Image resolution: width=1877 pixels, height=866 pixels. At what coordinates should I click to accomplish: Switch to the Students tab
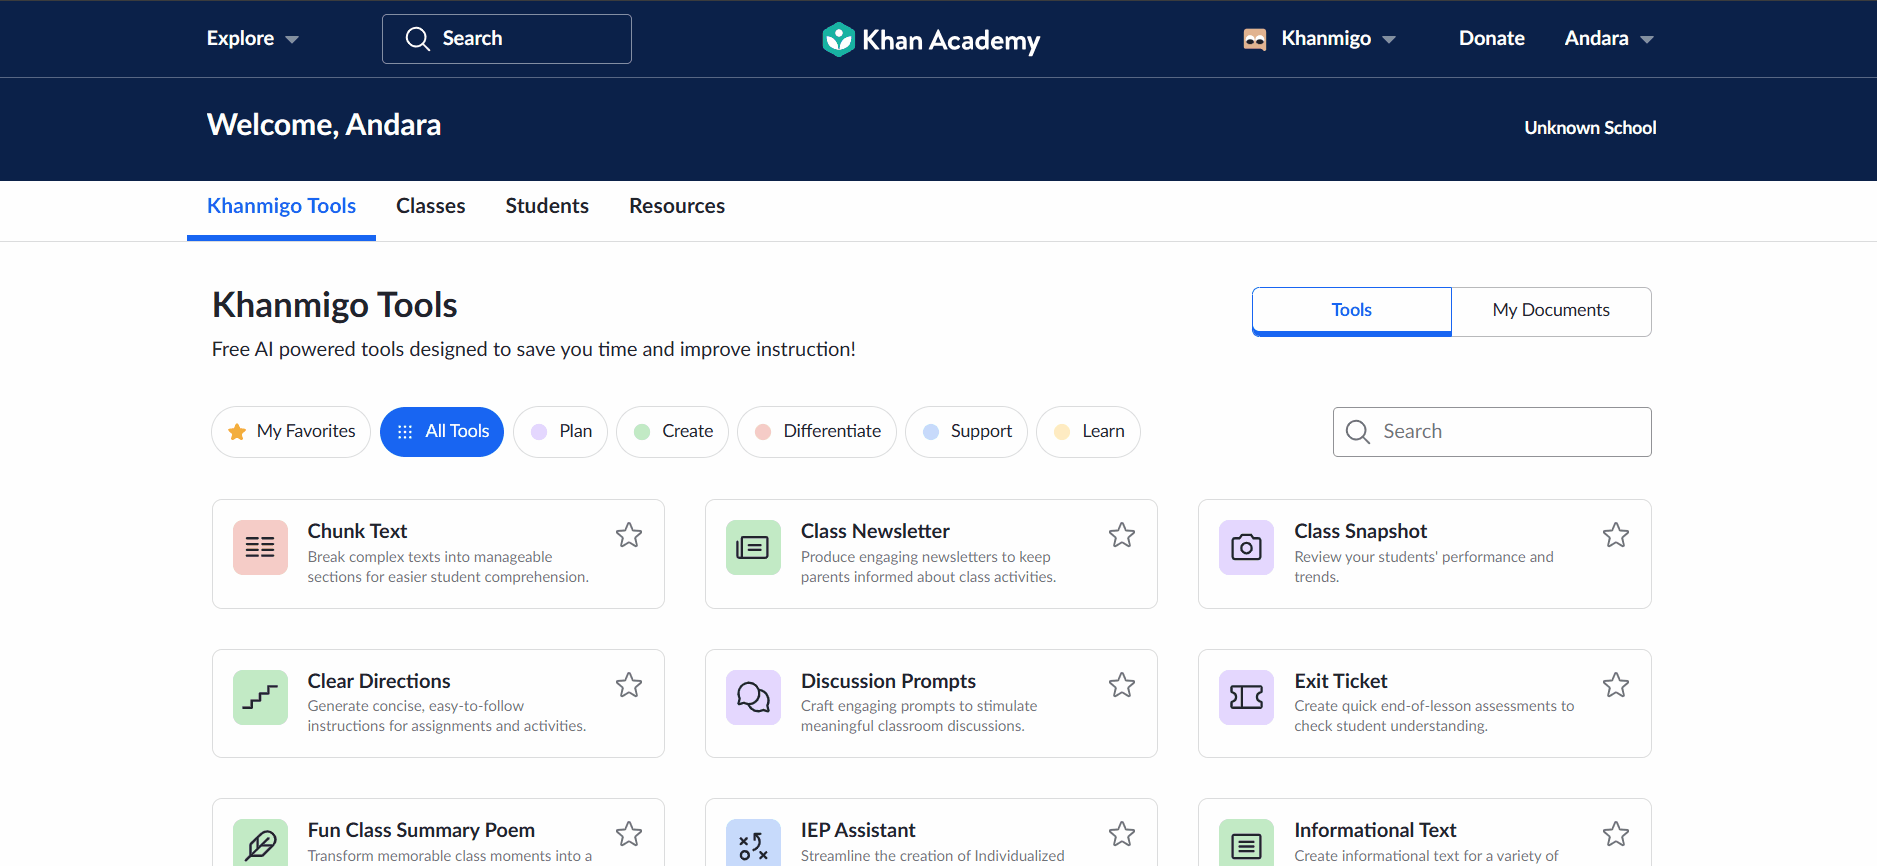pos(547,206)
